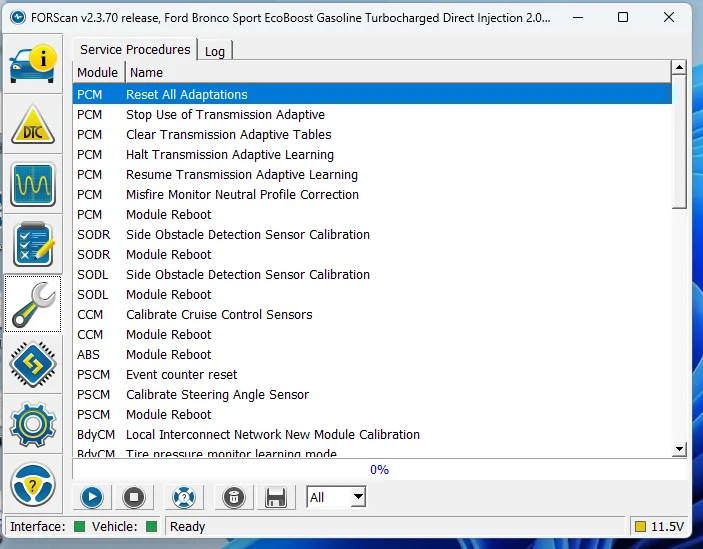Open the gear settings section
The width and height of the screenshot is (703, 549).
33,425
